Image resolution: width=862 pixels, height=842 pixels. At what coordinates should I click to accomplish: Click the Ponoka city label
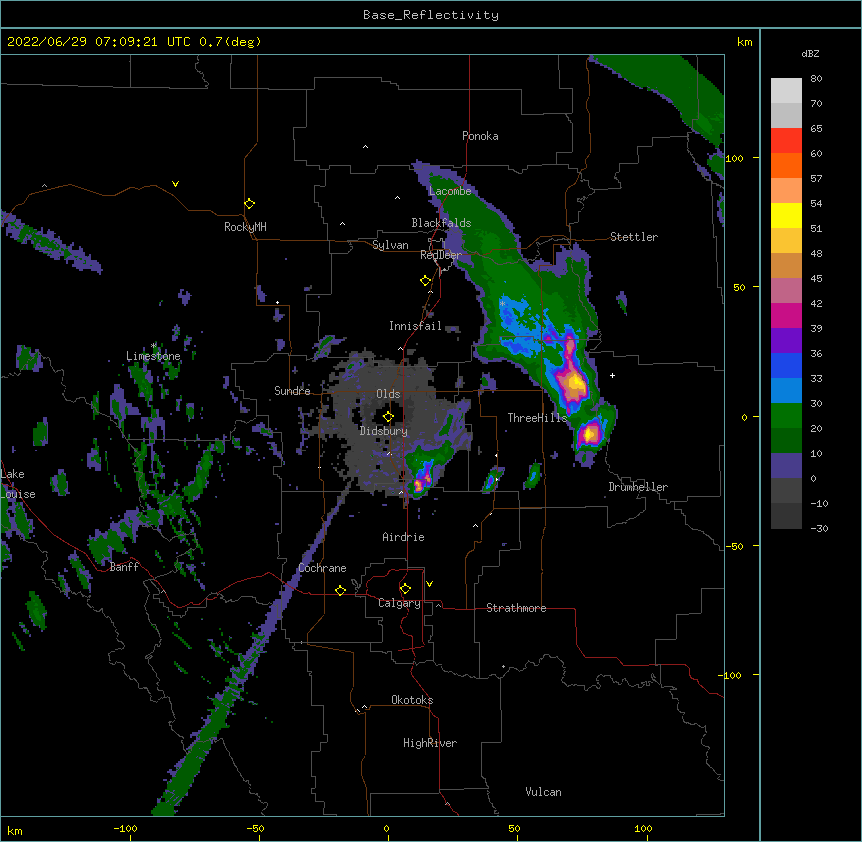(480, 136)
